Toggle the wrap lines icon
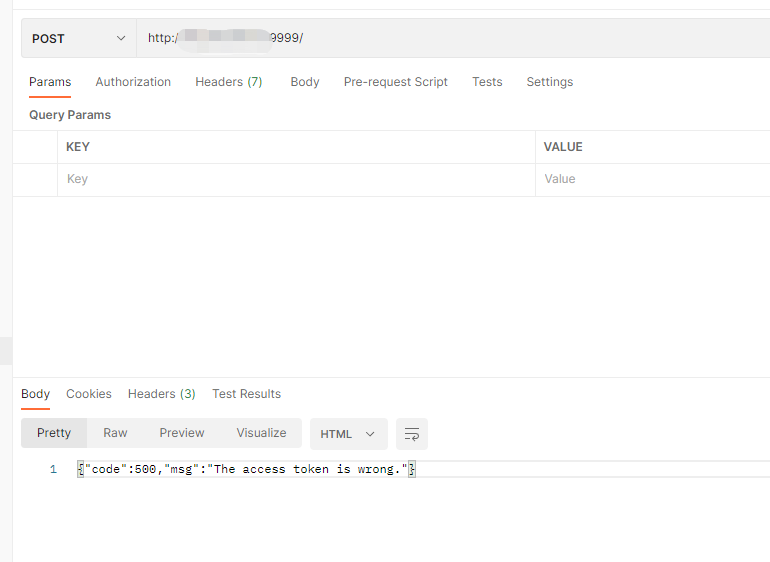 (x=412, y=434)
